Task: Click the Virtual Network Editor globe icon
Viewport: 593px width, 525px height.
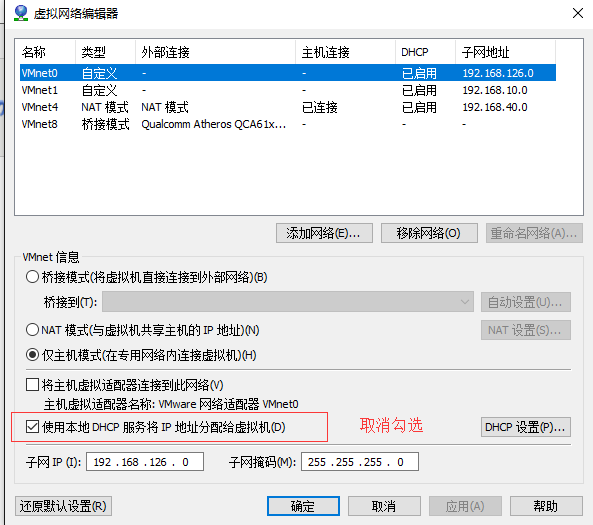Action: (x=21, y=13)
